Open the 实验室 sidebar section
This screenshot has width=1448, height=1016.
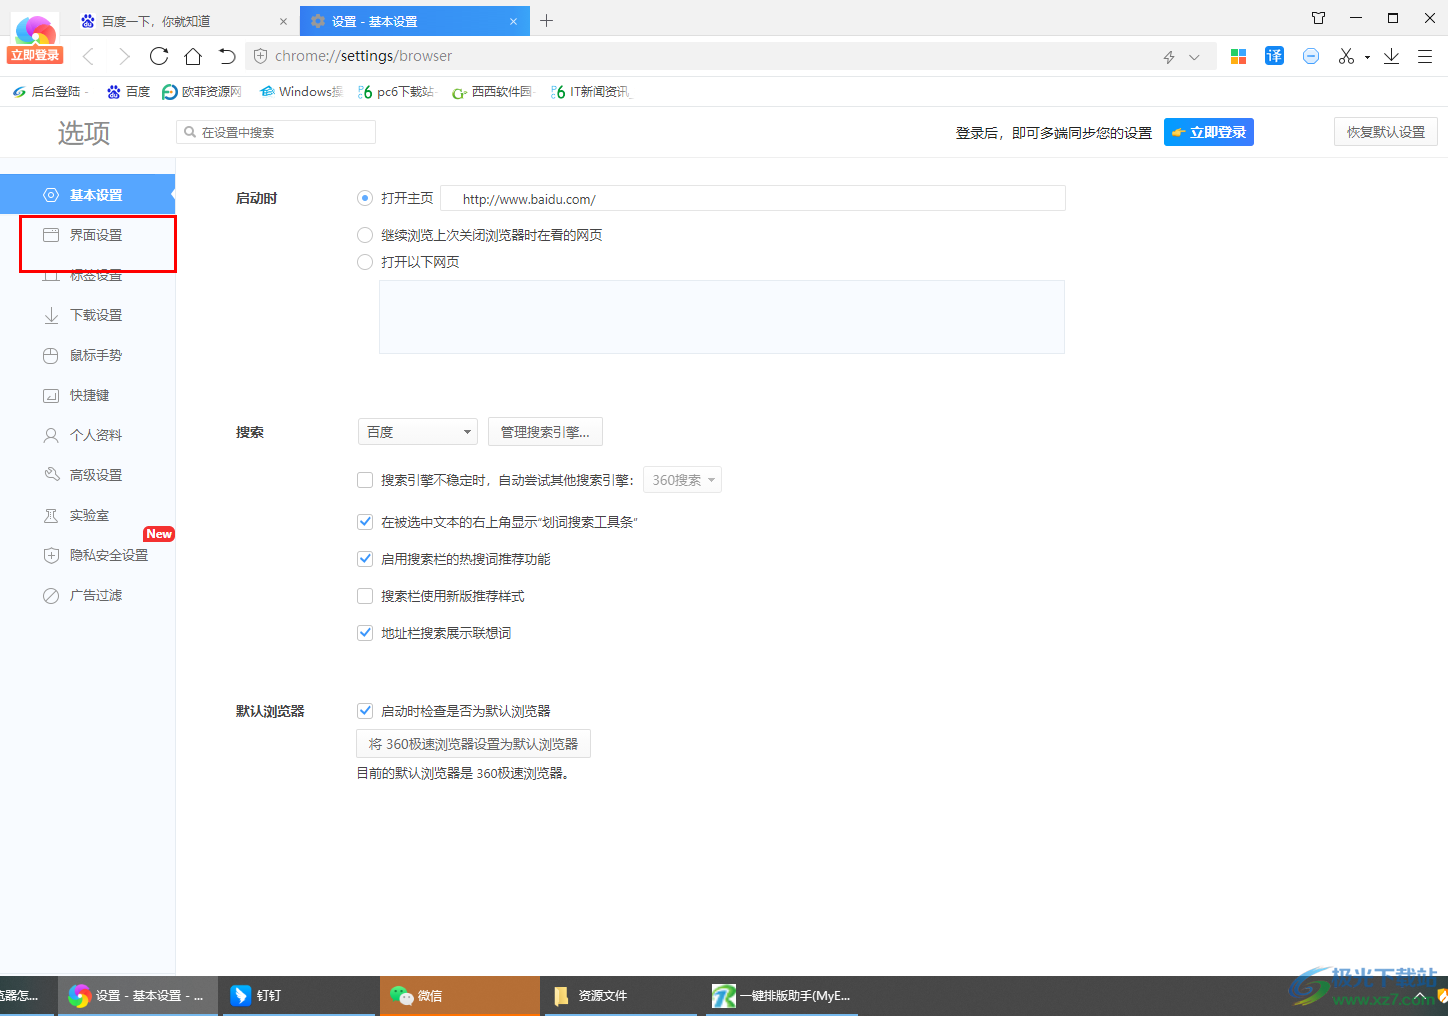[87, 515]
